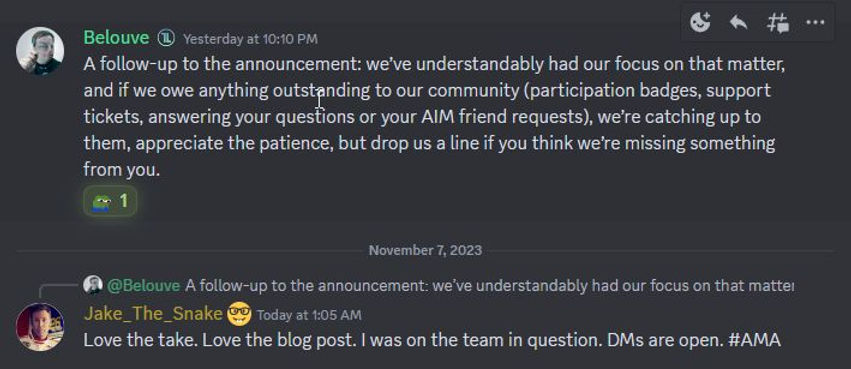Click the Yesterday at 10:10 PM timestamp
This screenshot has width=851, height=369.
[x=250, y=39]
